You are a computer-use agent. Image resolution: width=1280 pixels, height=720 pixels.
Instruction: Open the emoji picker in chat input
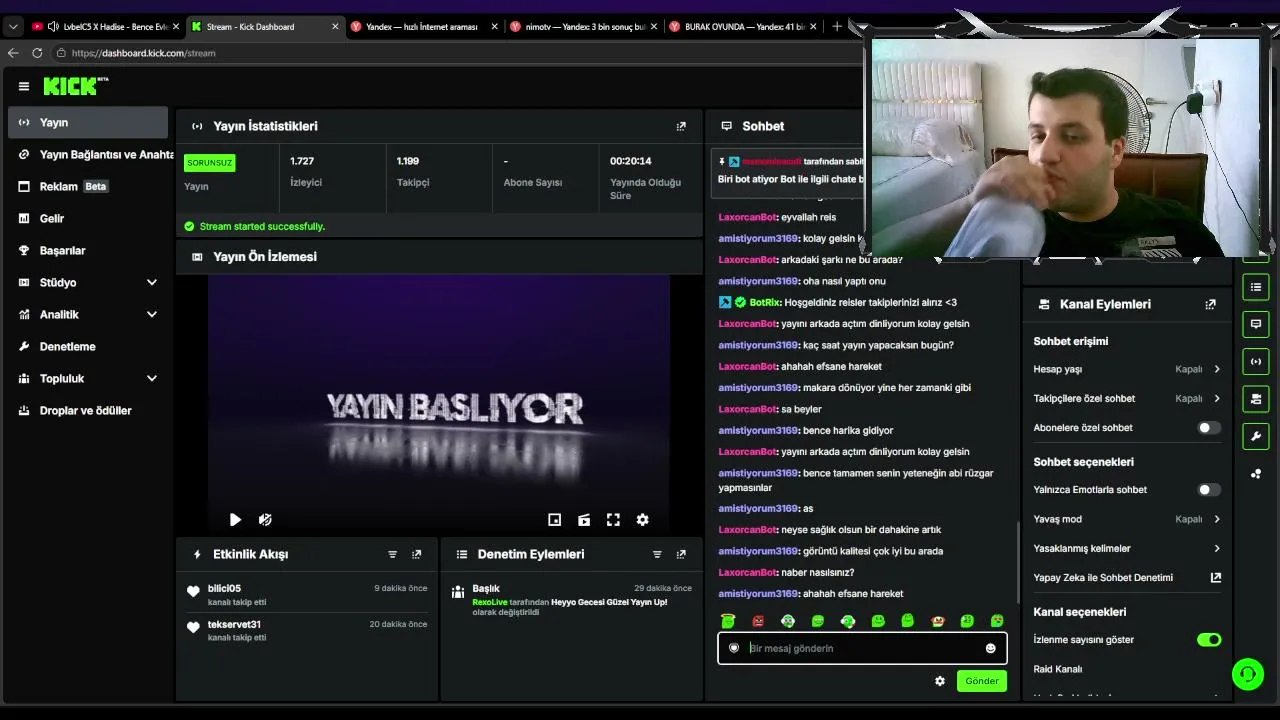coord(991,648)
